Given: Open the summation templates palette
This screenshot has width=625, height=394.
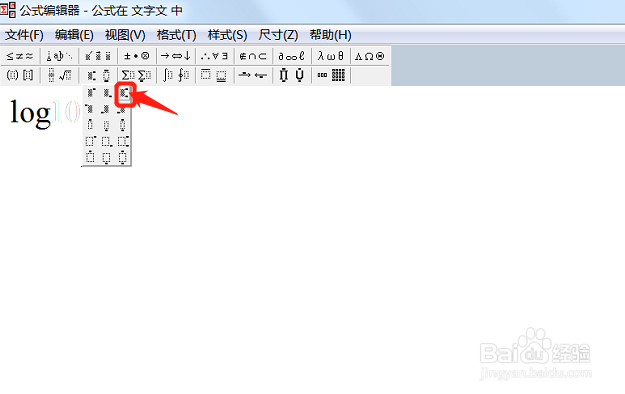Looking at the screenshot, I should pos(137,75).
